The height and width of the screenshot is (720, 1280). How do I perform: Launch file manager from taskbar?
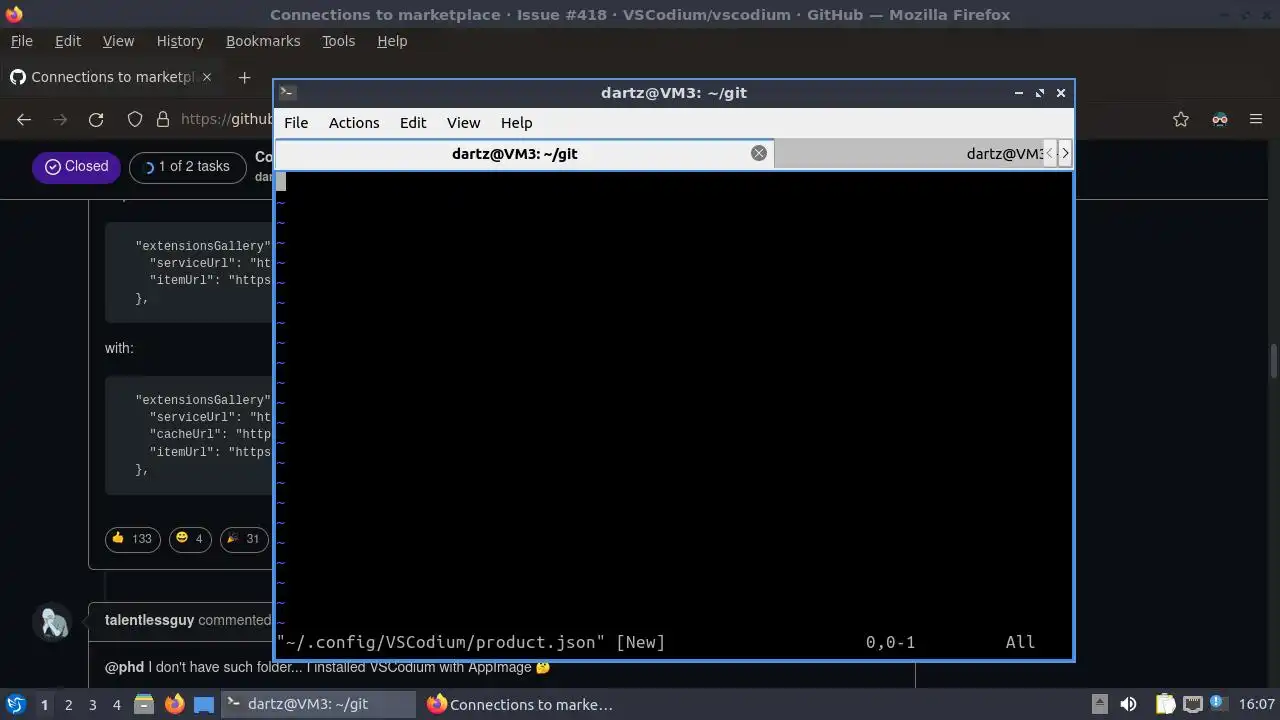pos(144,704)
